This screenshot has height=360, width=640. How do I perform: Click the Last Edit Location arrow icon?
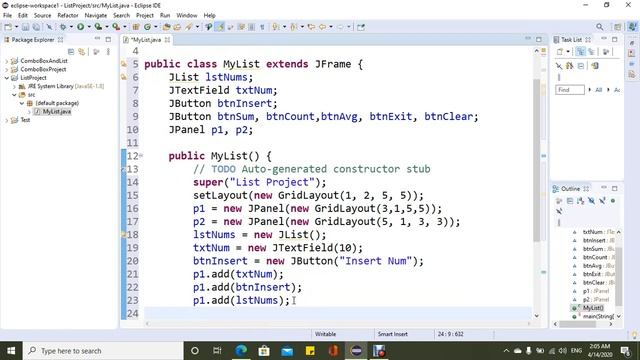point(311,27)
